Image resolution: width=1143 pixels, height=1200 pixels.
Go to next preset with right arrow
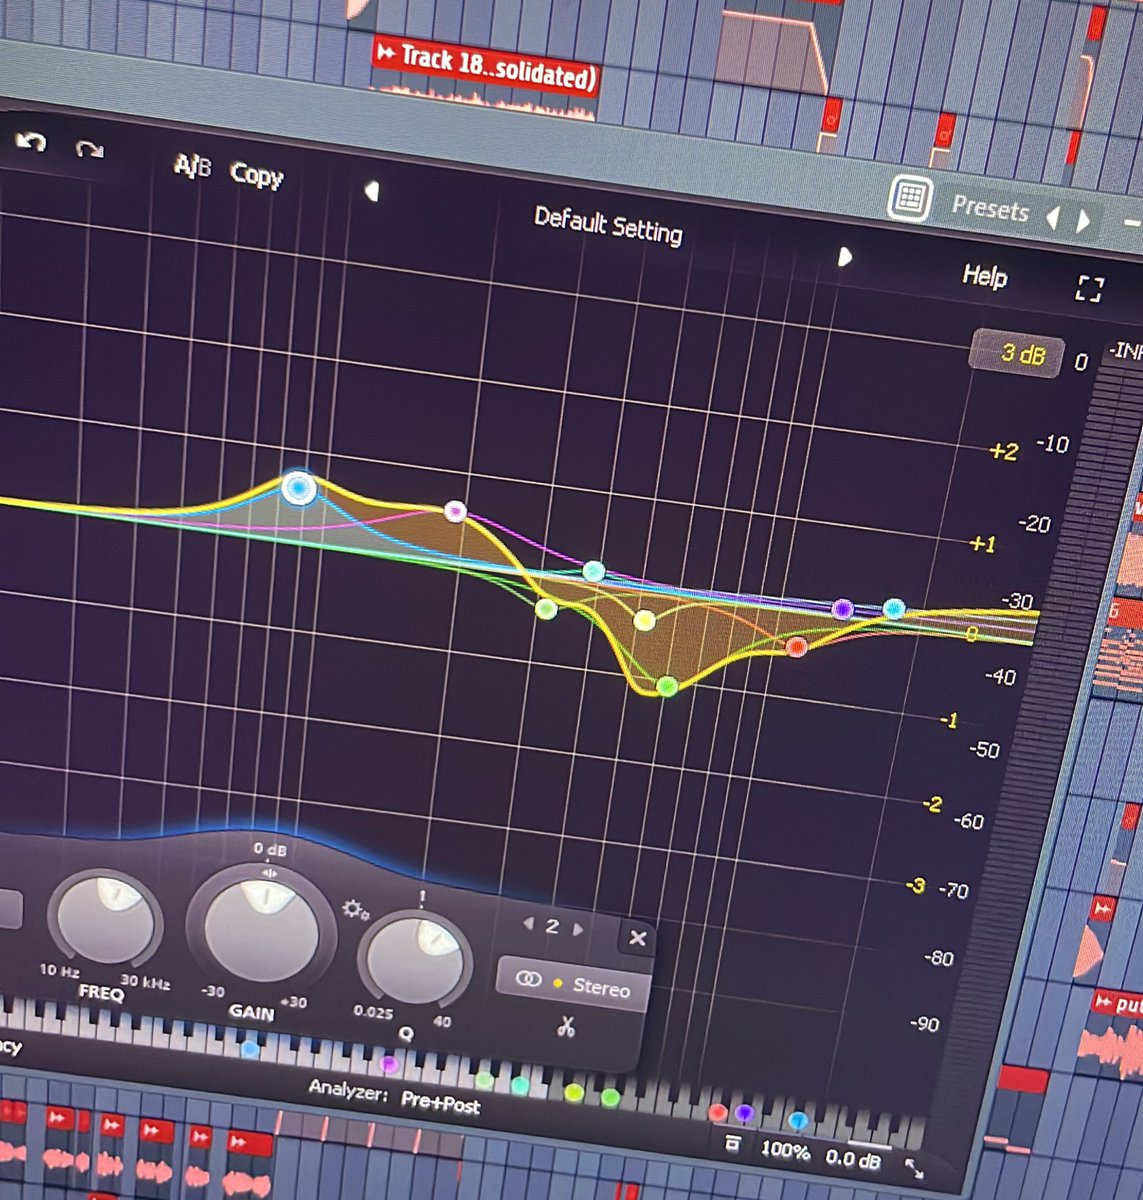(844, 257)
